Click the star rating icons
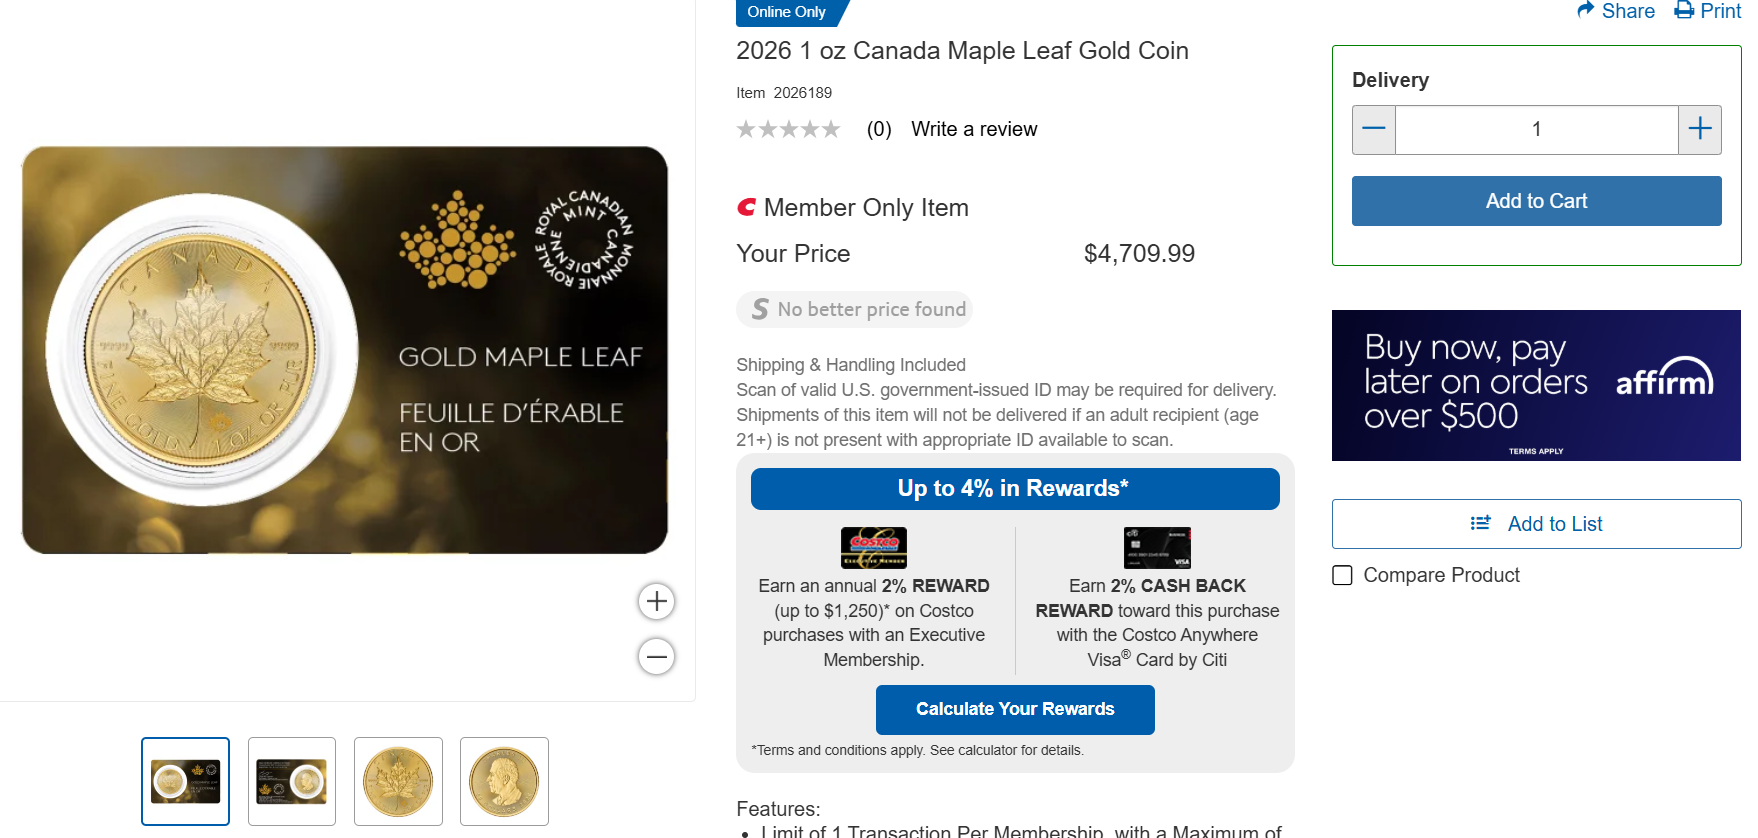The height and width of the screenshot is (838, 1758). [x=788, y=129]
